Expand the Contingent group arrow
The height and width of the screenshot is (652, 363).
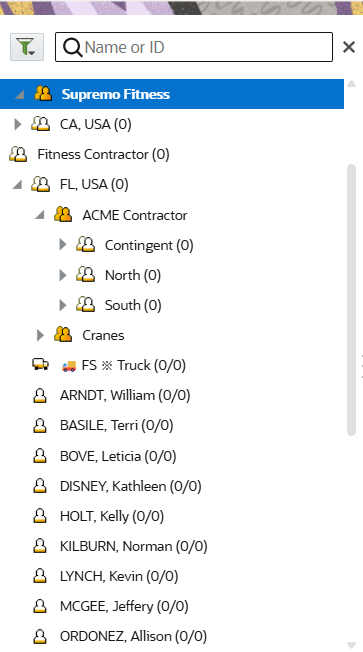pos(63,244)
